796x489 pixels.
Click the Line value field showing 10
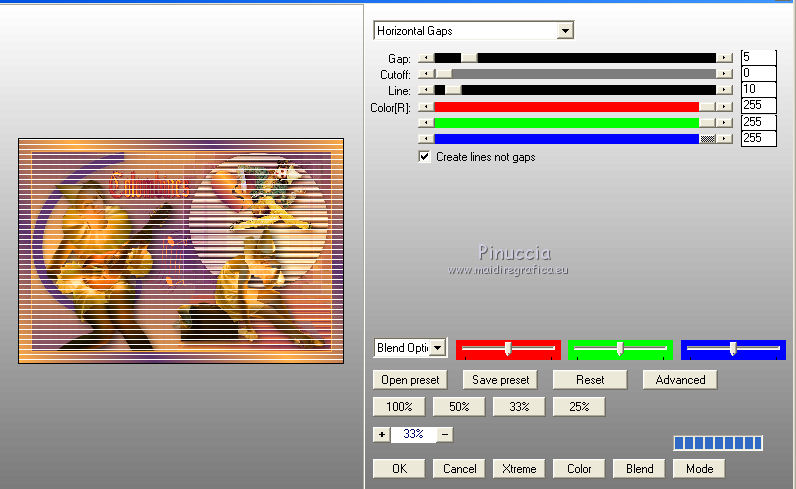758,89
